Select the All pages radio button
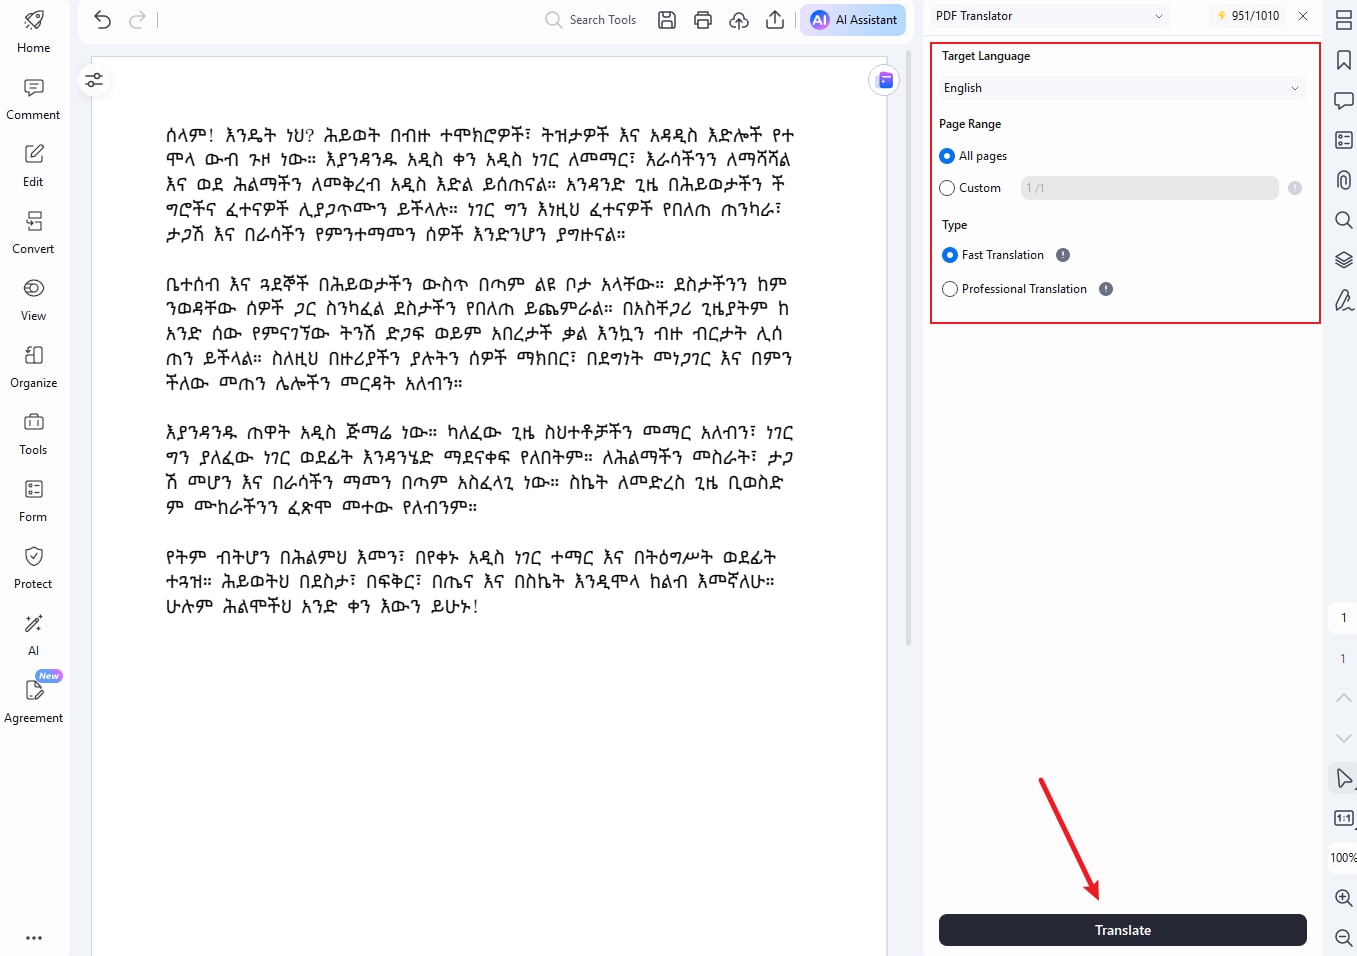Screen dimensions: 1357x956 [947, 156]
